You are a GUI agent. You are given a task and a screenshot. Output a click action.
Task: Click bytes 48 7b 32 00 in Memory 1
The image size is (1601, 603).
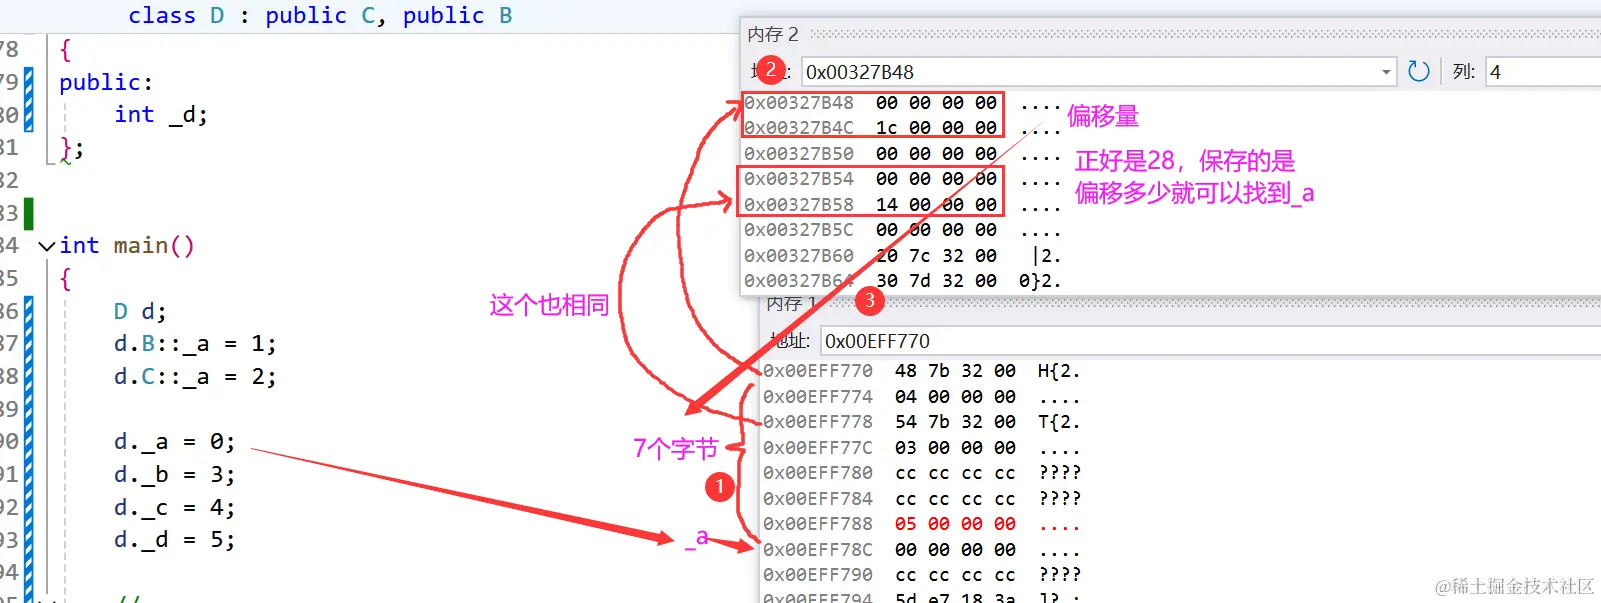[x=955, y=371]
